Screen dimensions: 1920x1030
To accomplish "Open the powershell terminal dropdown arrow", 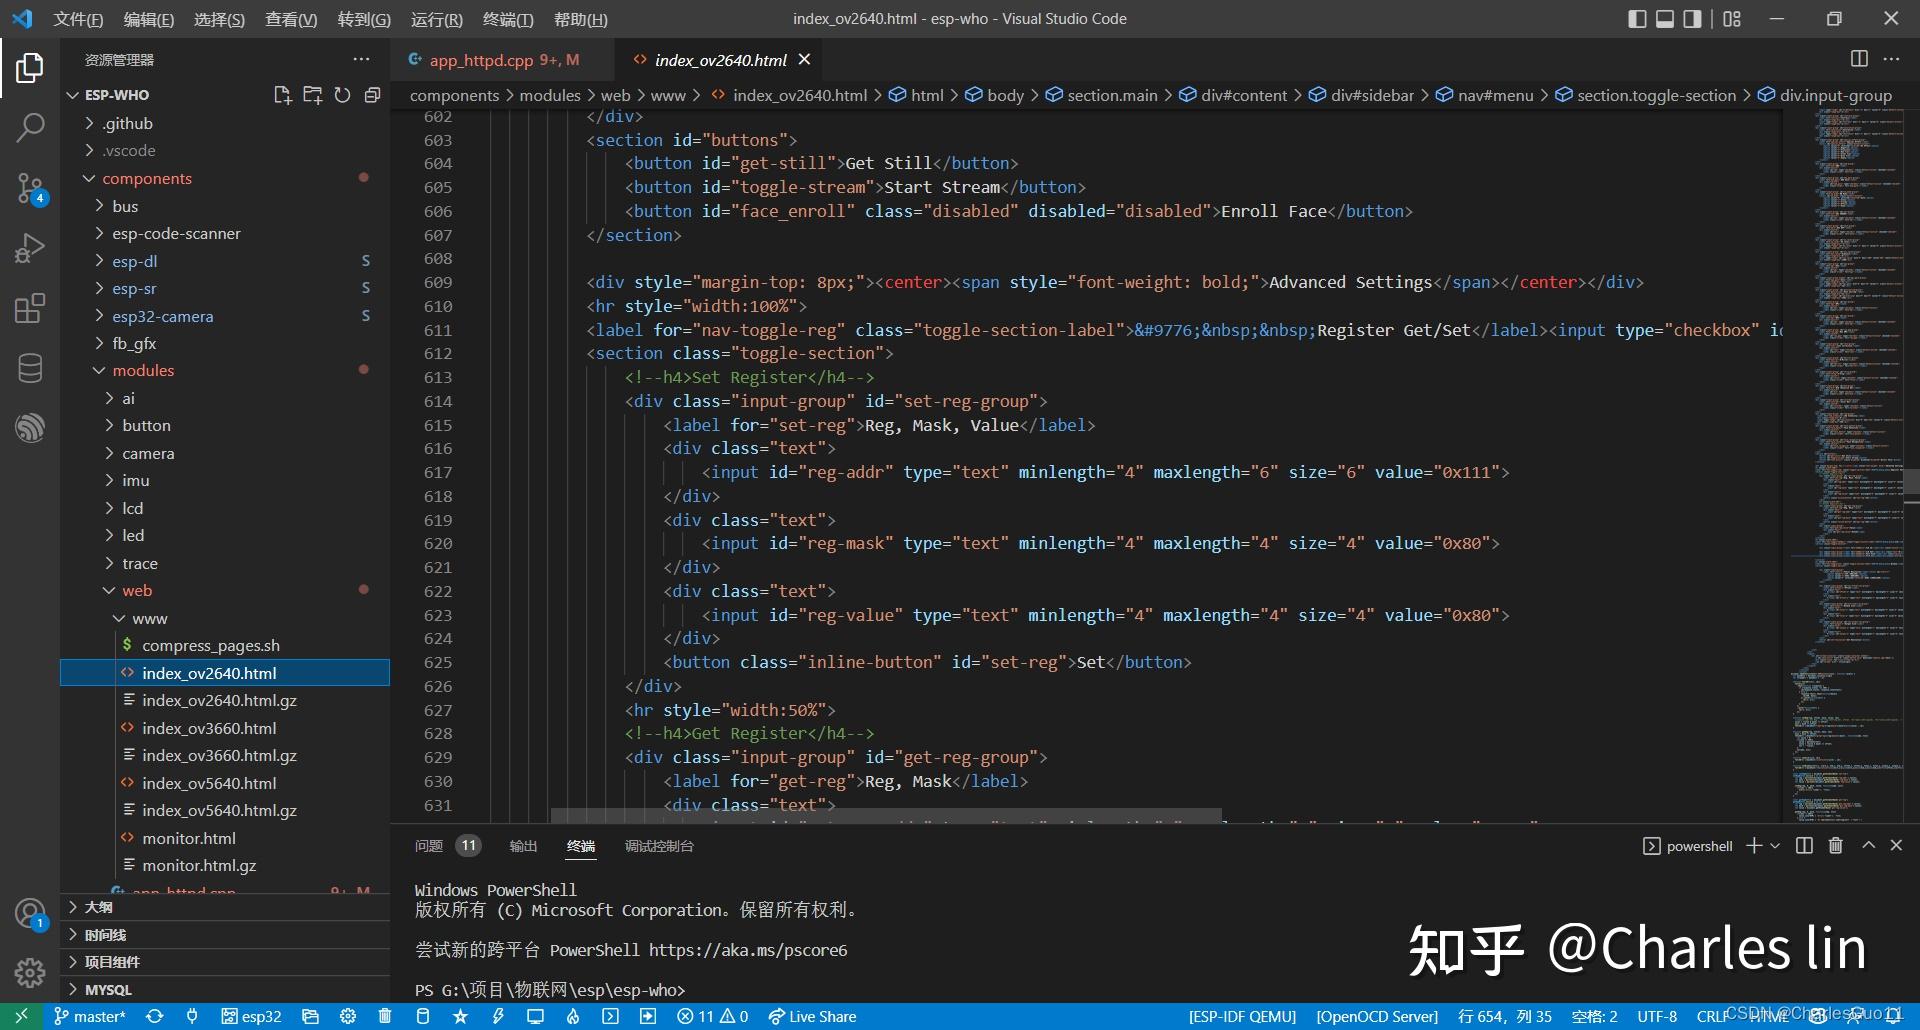I will click(x=1774, y=845).
